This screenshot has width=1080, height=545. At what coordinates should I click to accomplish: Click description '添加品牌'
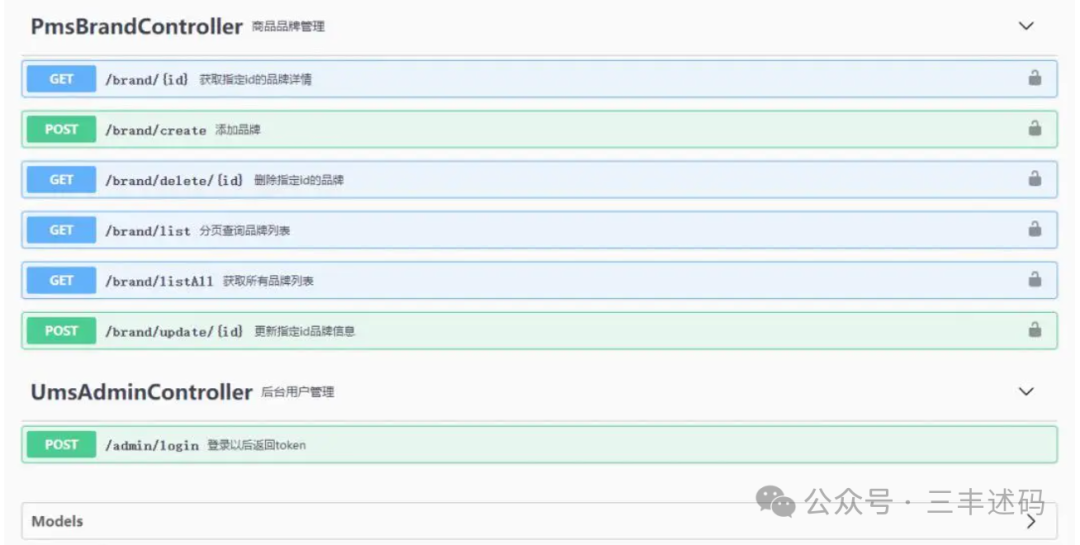238,130
